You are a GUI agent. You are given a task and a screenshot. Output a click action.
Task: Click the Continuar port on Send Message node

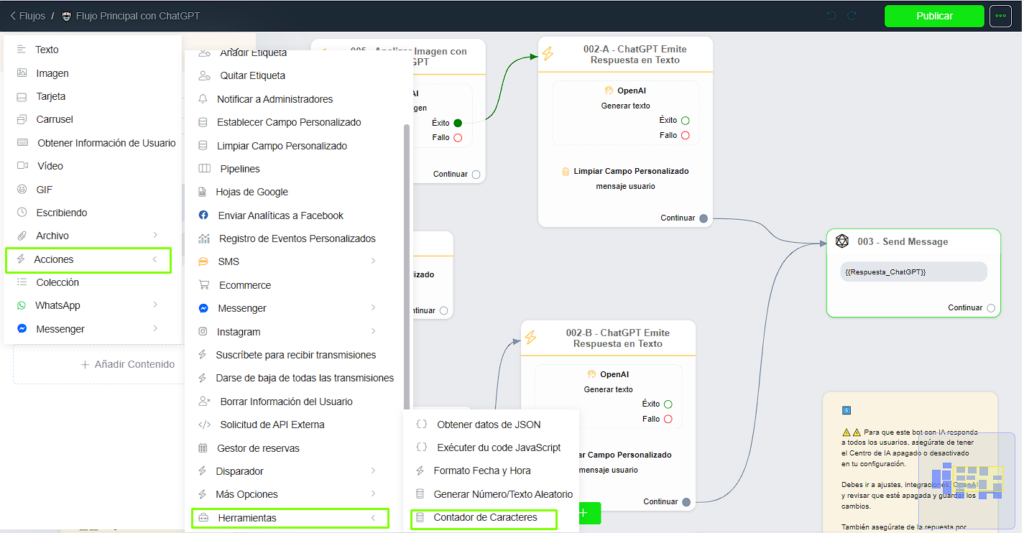click(x=991, y=308)
